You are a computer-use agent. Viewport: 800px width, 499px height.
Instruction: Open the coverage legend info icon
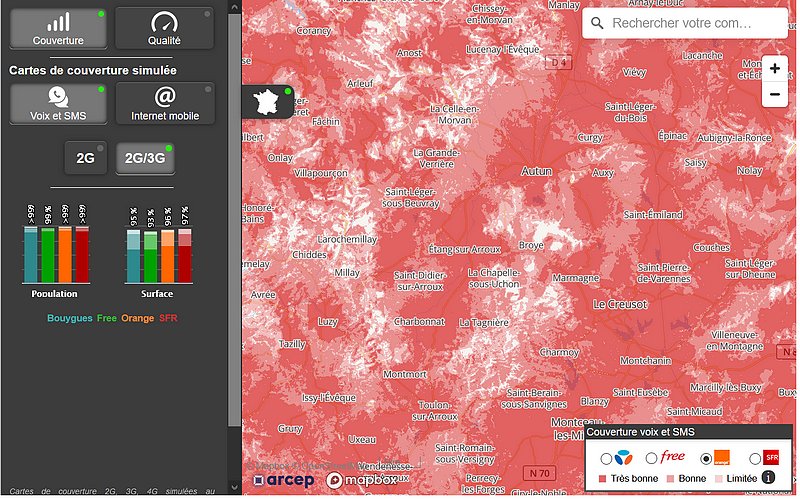coord(768,478)
